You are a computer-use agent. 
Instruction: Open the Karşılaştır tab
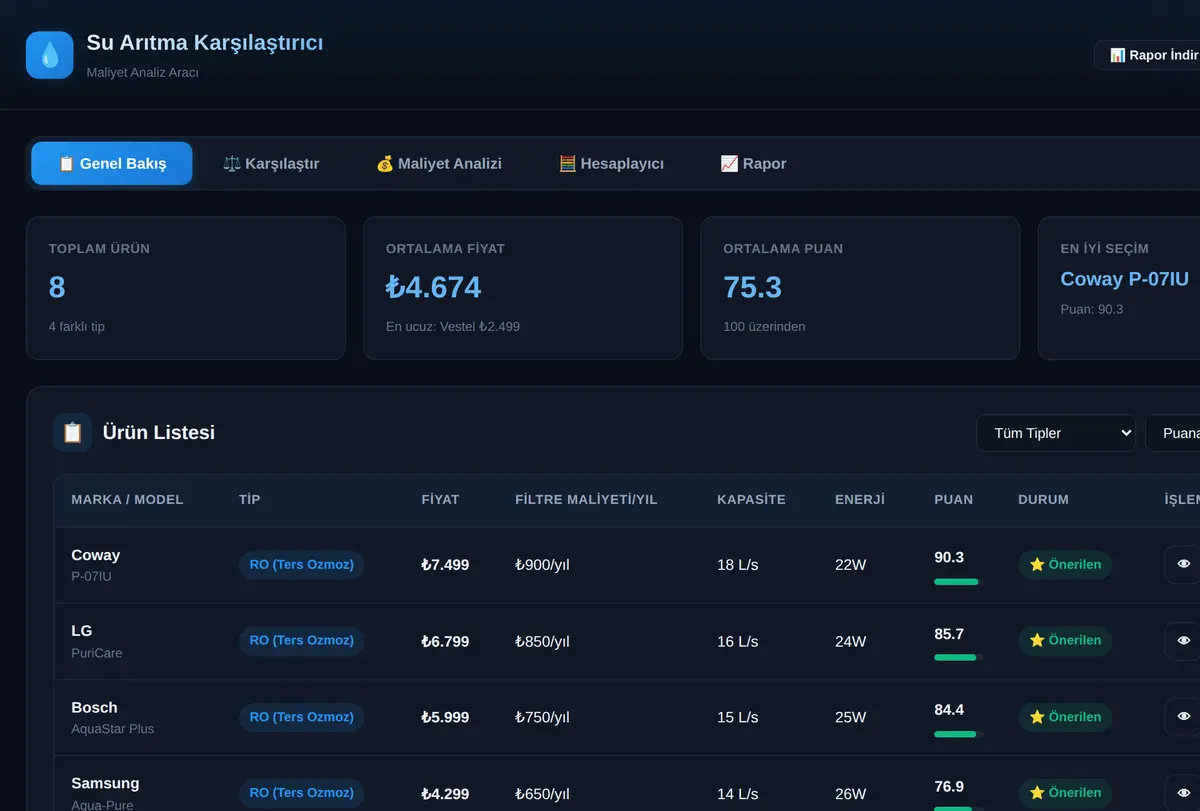click(x=271, y=163)
